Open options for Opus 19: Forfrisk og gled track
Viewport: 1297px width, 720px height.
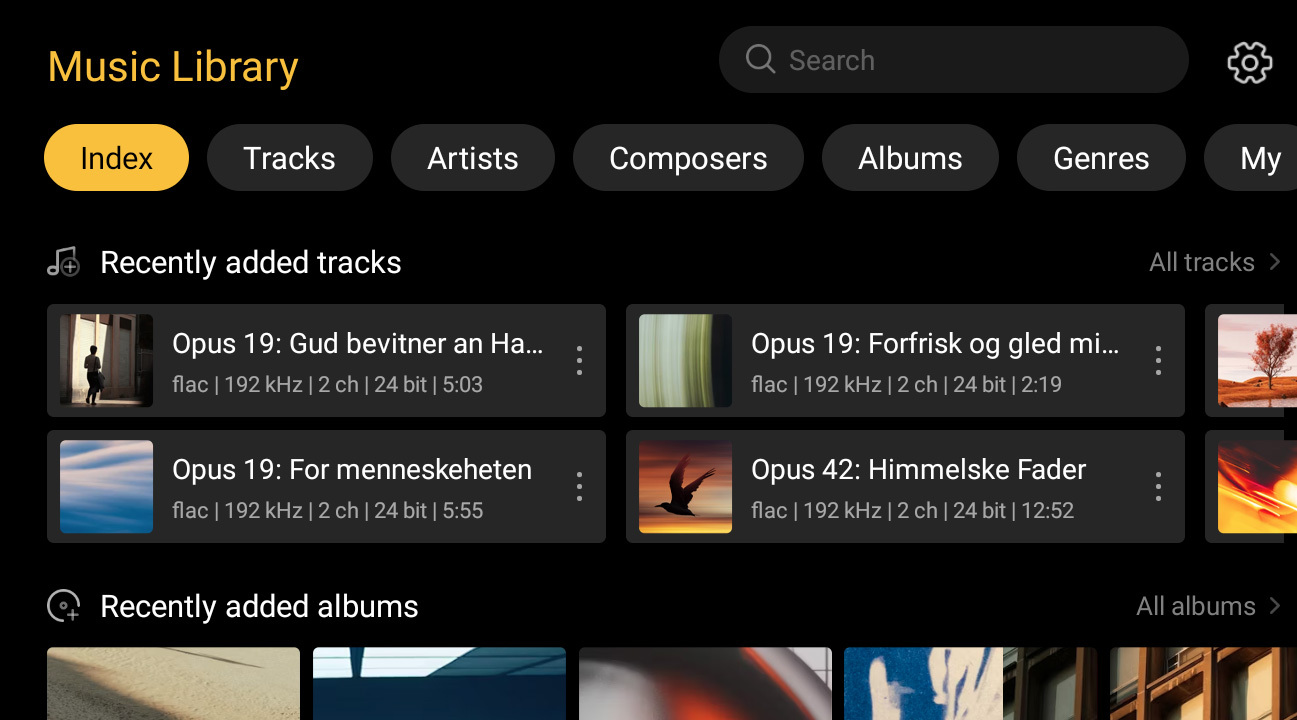pos(1158,360)
